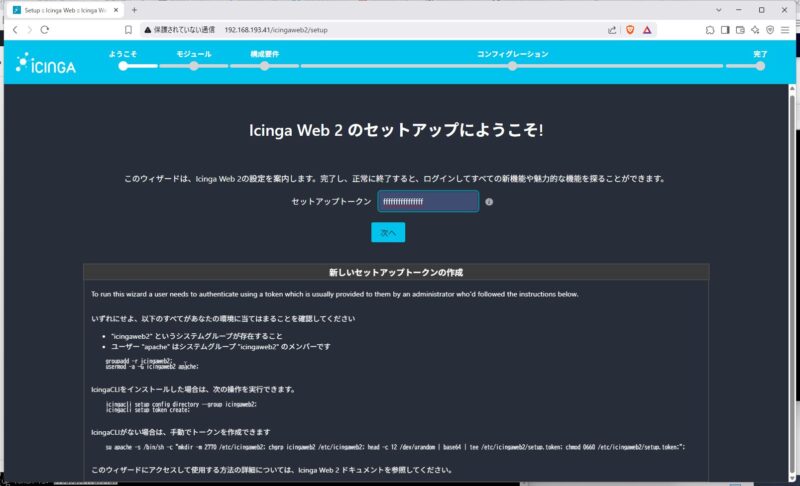The image size is (800, 486).
Task: Open the Brave Shields lion icon
Action: (630, 30)
